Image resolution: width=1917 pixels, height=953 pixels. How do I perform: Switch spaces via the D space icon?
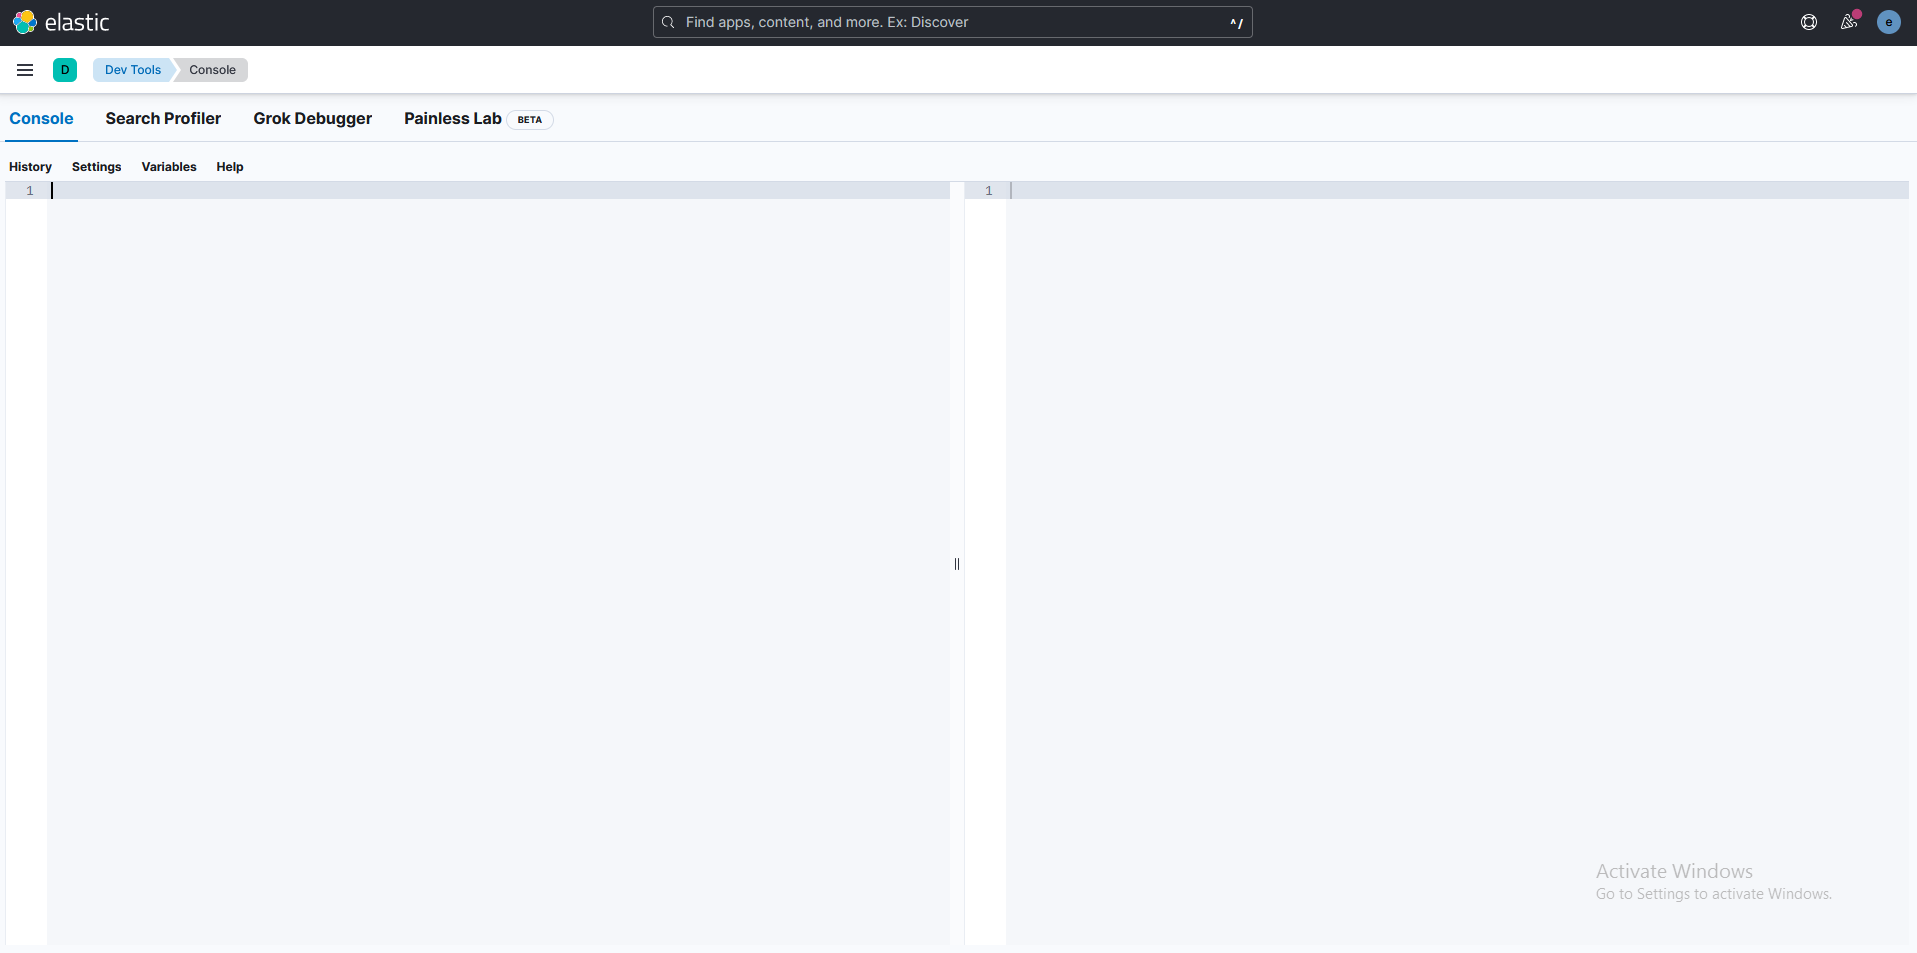coord(65,69)
